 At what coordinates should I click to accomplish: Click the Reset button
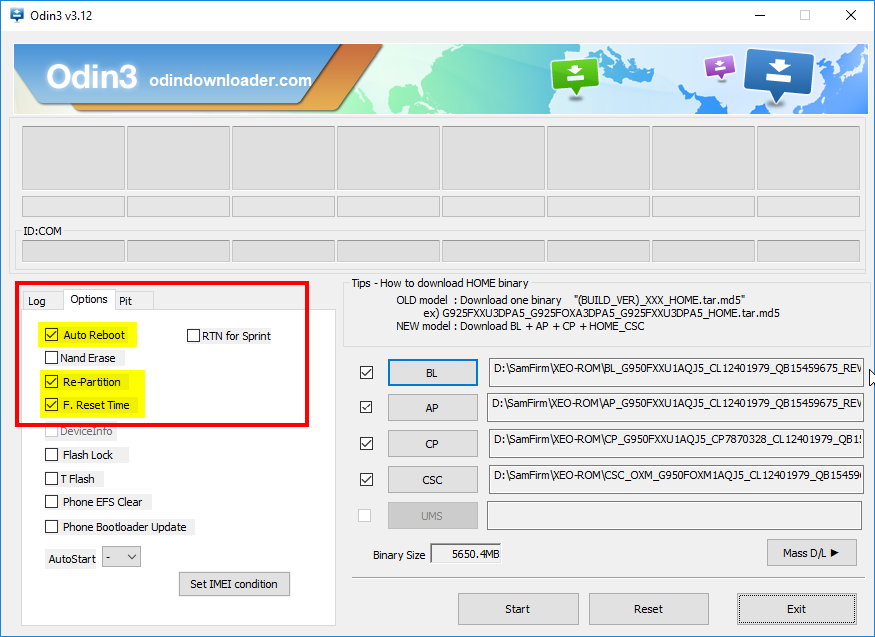(648, 609)
